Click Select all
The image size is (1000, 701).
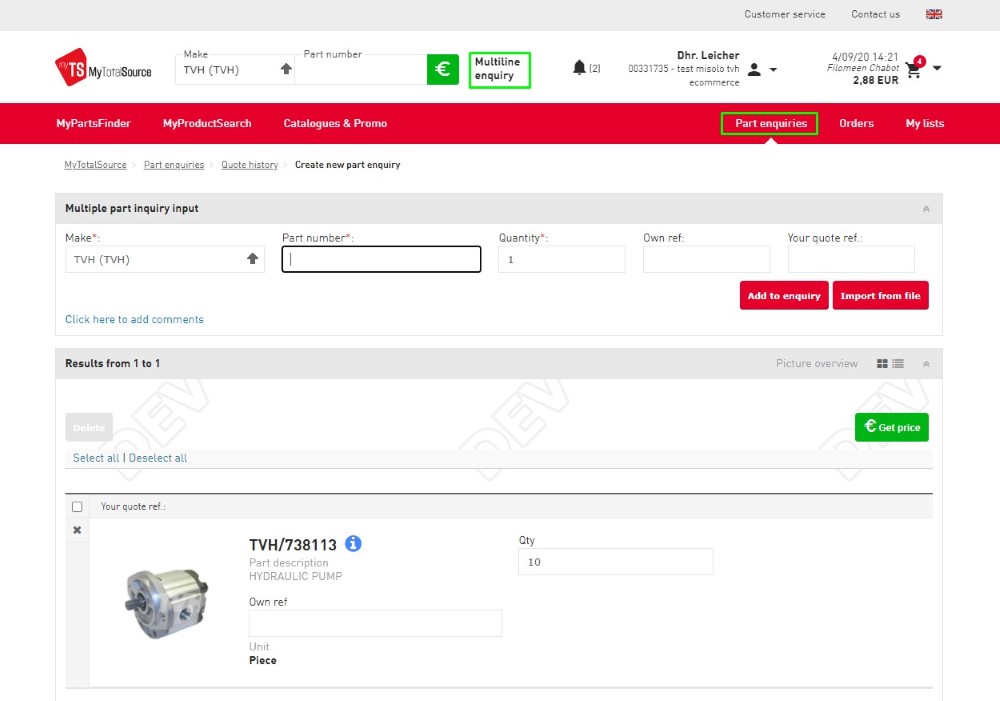point(96,458)
